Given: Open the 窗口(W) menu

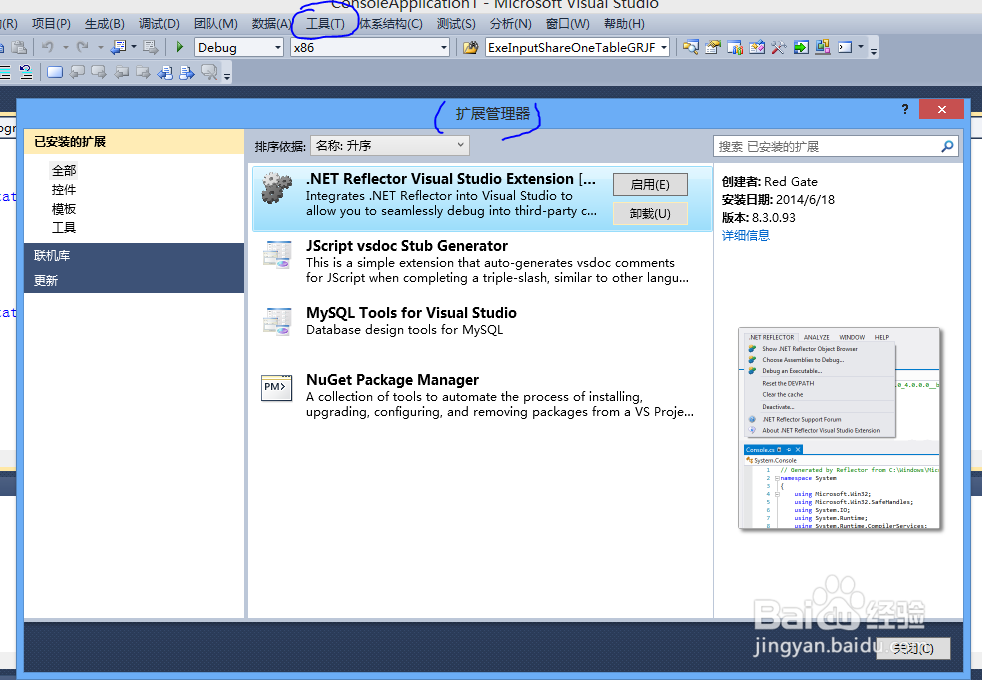Looking at the screenshot, I should click(567, 24).
